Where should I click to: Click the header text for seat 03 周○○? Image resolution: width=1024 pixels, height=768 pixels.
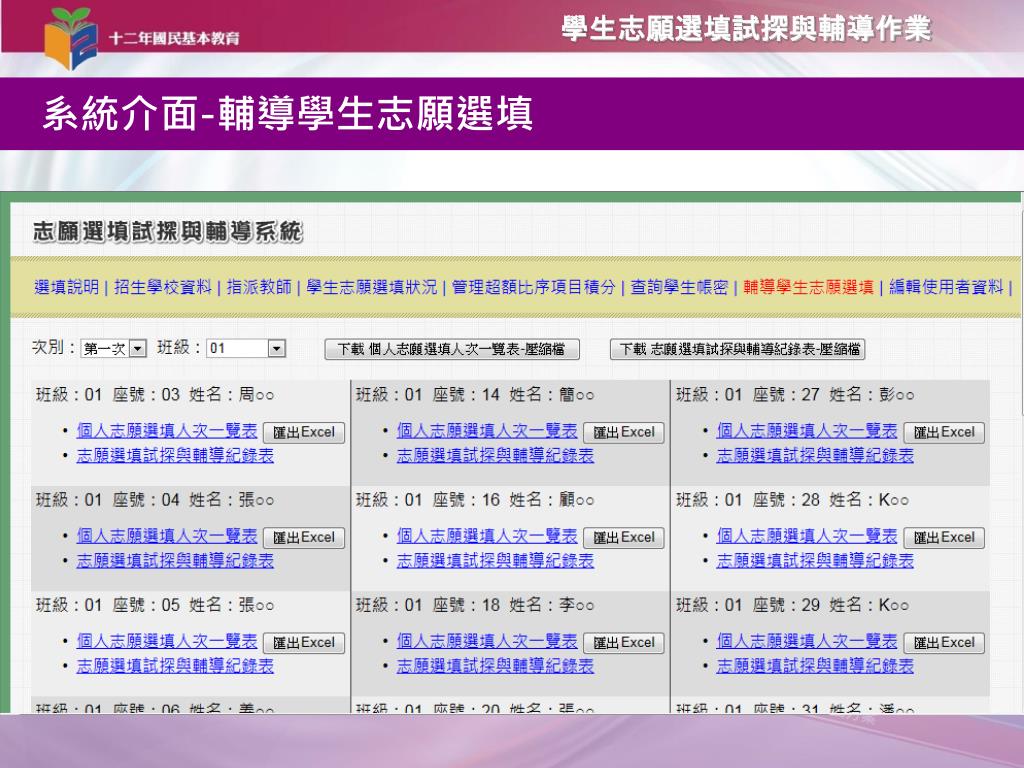pos(155,394)
